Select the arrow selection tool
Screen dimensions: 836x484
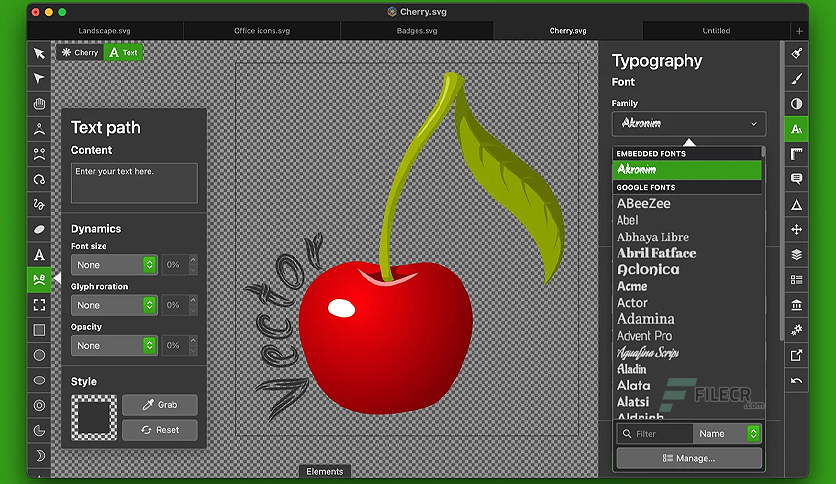tap(39, 53)
